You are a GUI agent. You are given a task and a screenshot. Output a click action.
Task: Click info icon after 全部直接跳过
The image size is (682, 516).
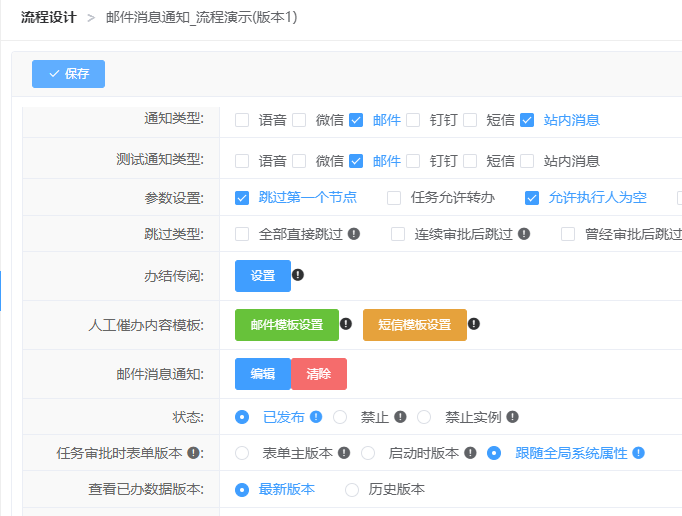tap(354, 234)
